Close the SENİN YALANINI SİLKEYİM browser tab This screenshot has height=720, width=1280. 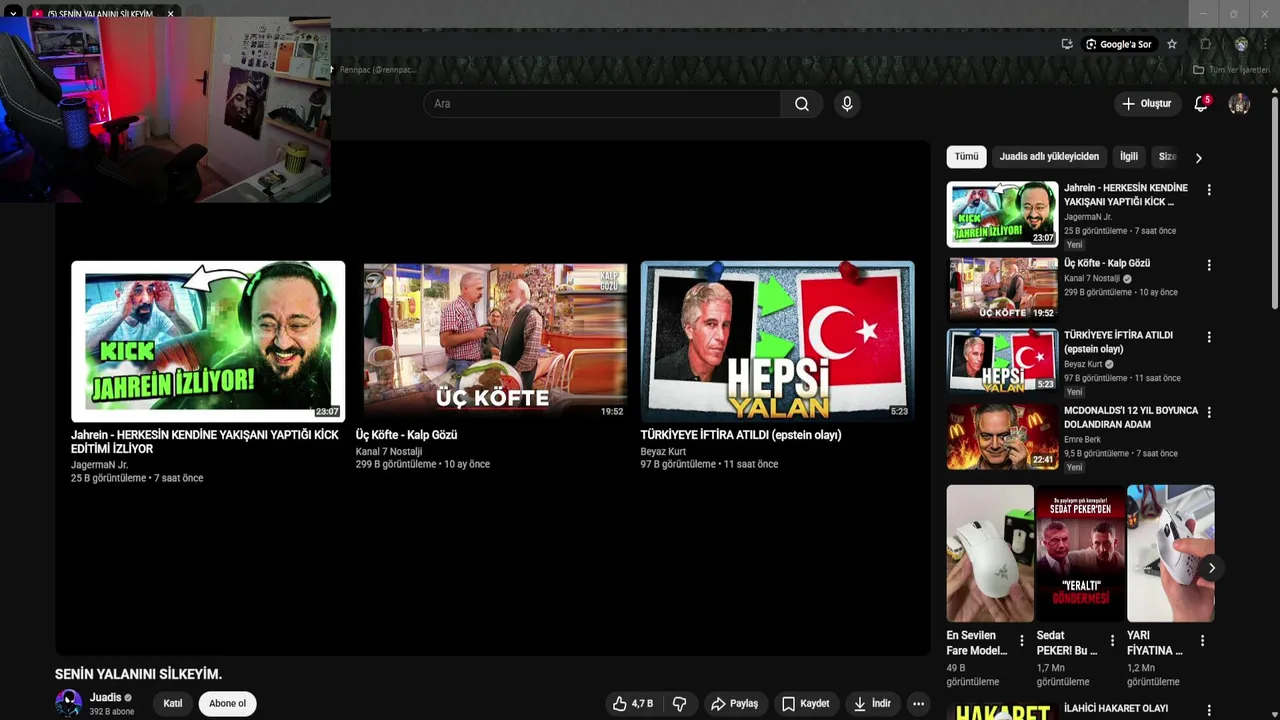pyautogui.click(x=171, y=14)
